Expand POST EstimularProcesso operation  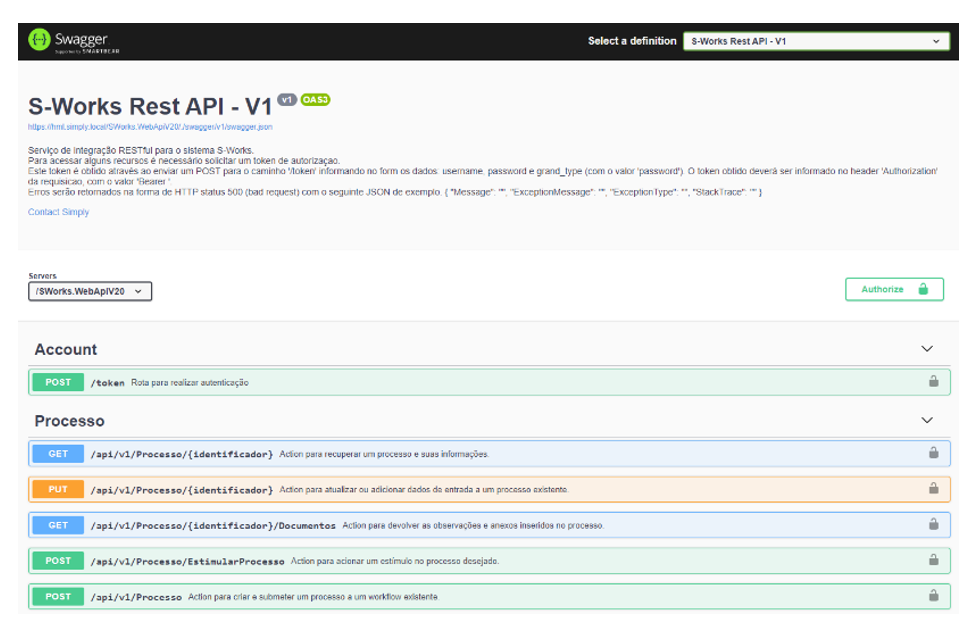click(x=489, y=561)
